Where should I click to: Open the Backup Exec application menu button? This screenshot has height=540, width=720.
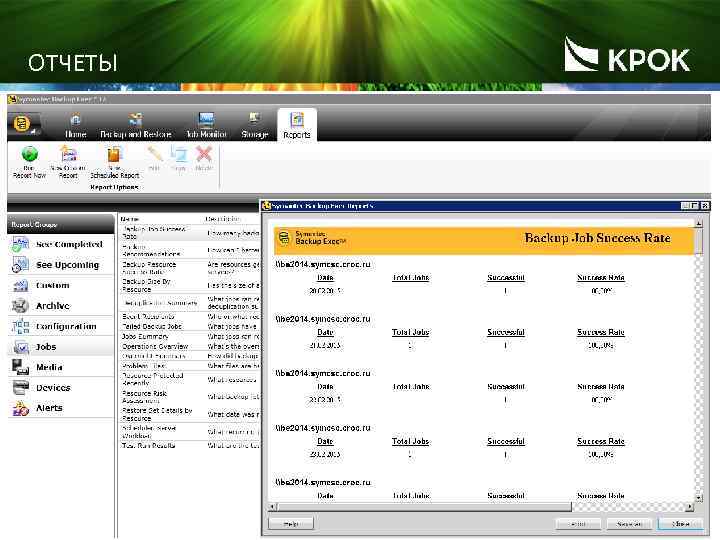(24, 125)
